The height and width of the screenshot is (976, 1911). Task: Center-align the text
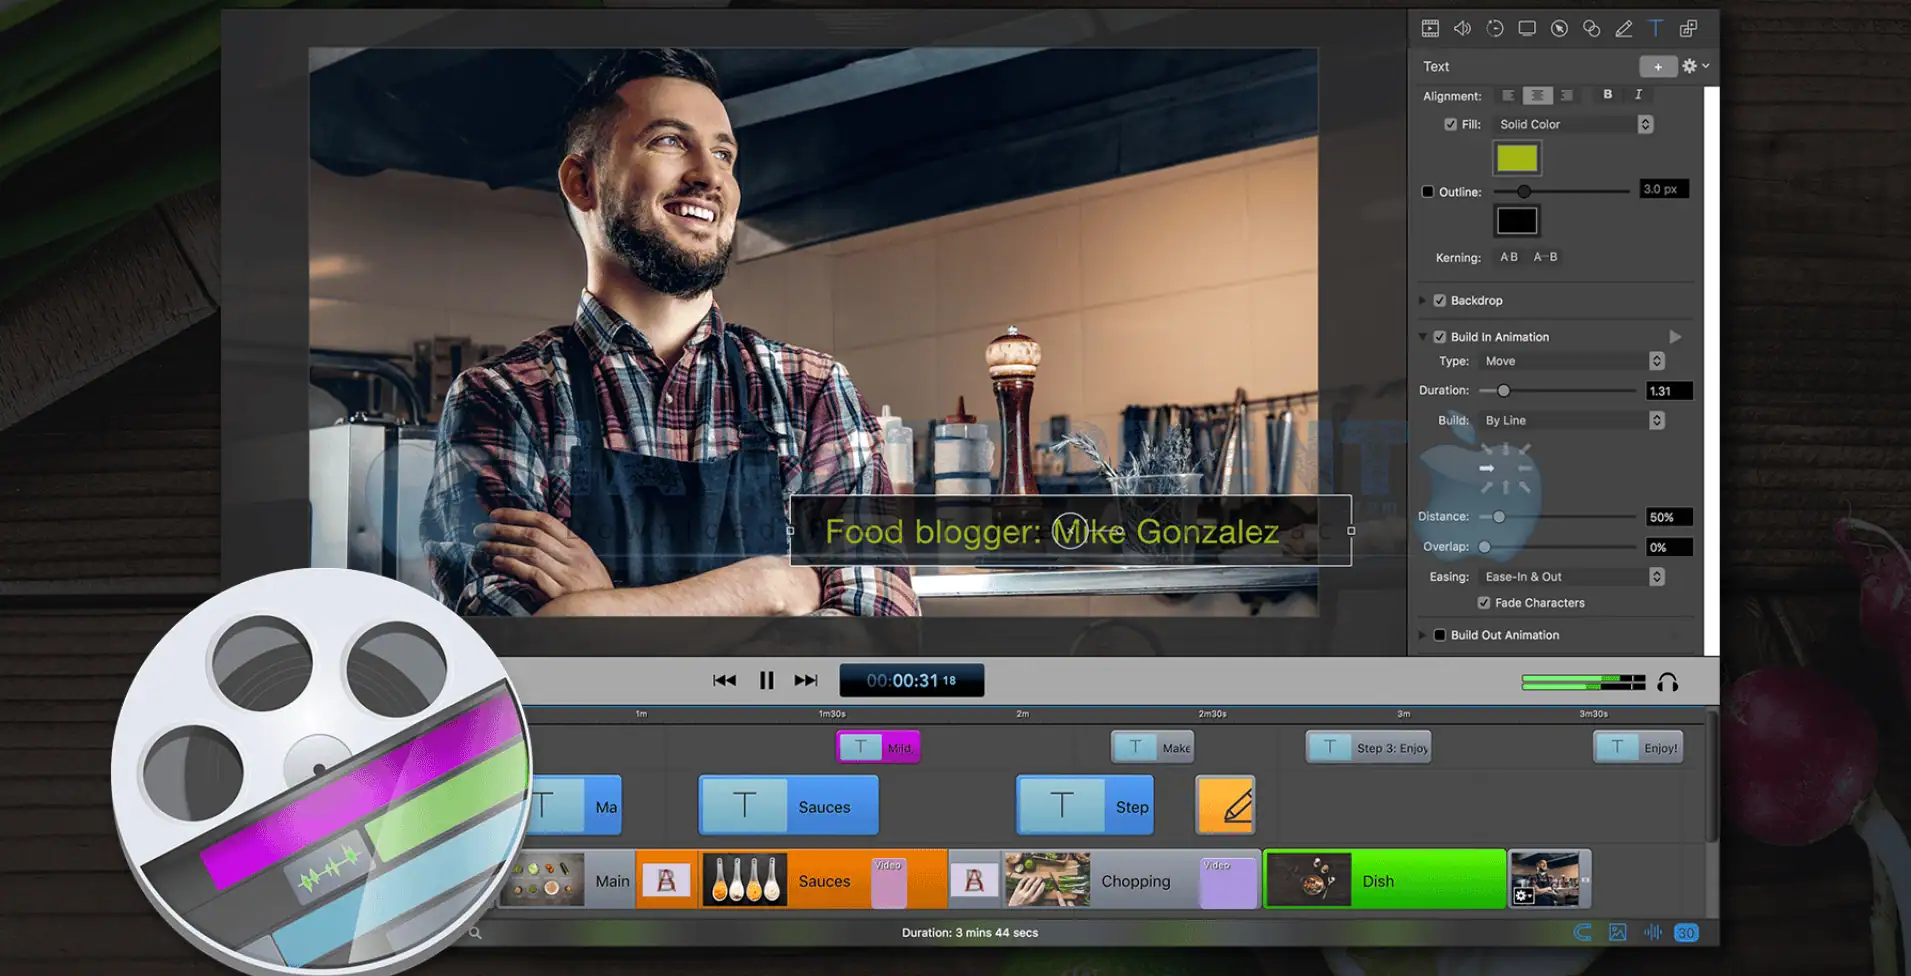coord(1537,96)
